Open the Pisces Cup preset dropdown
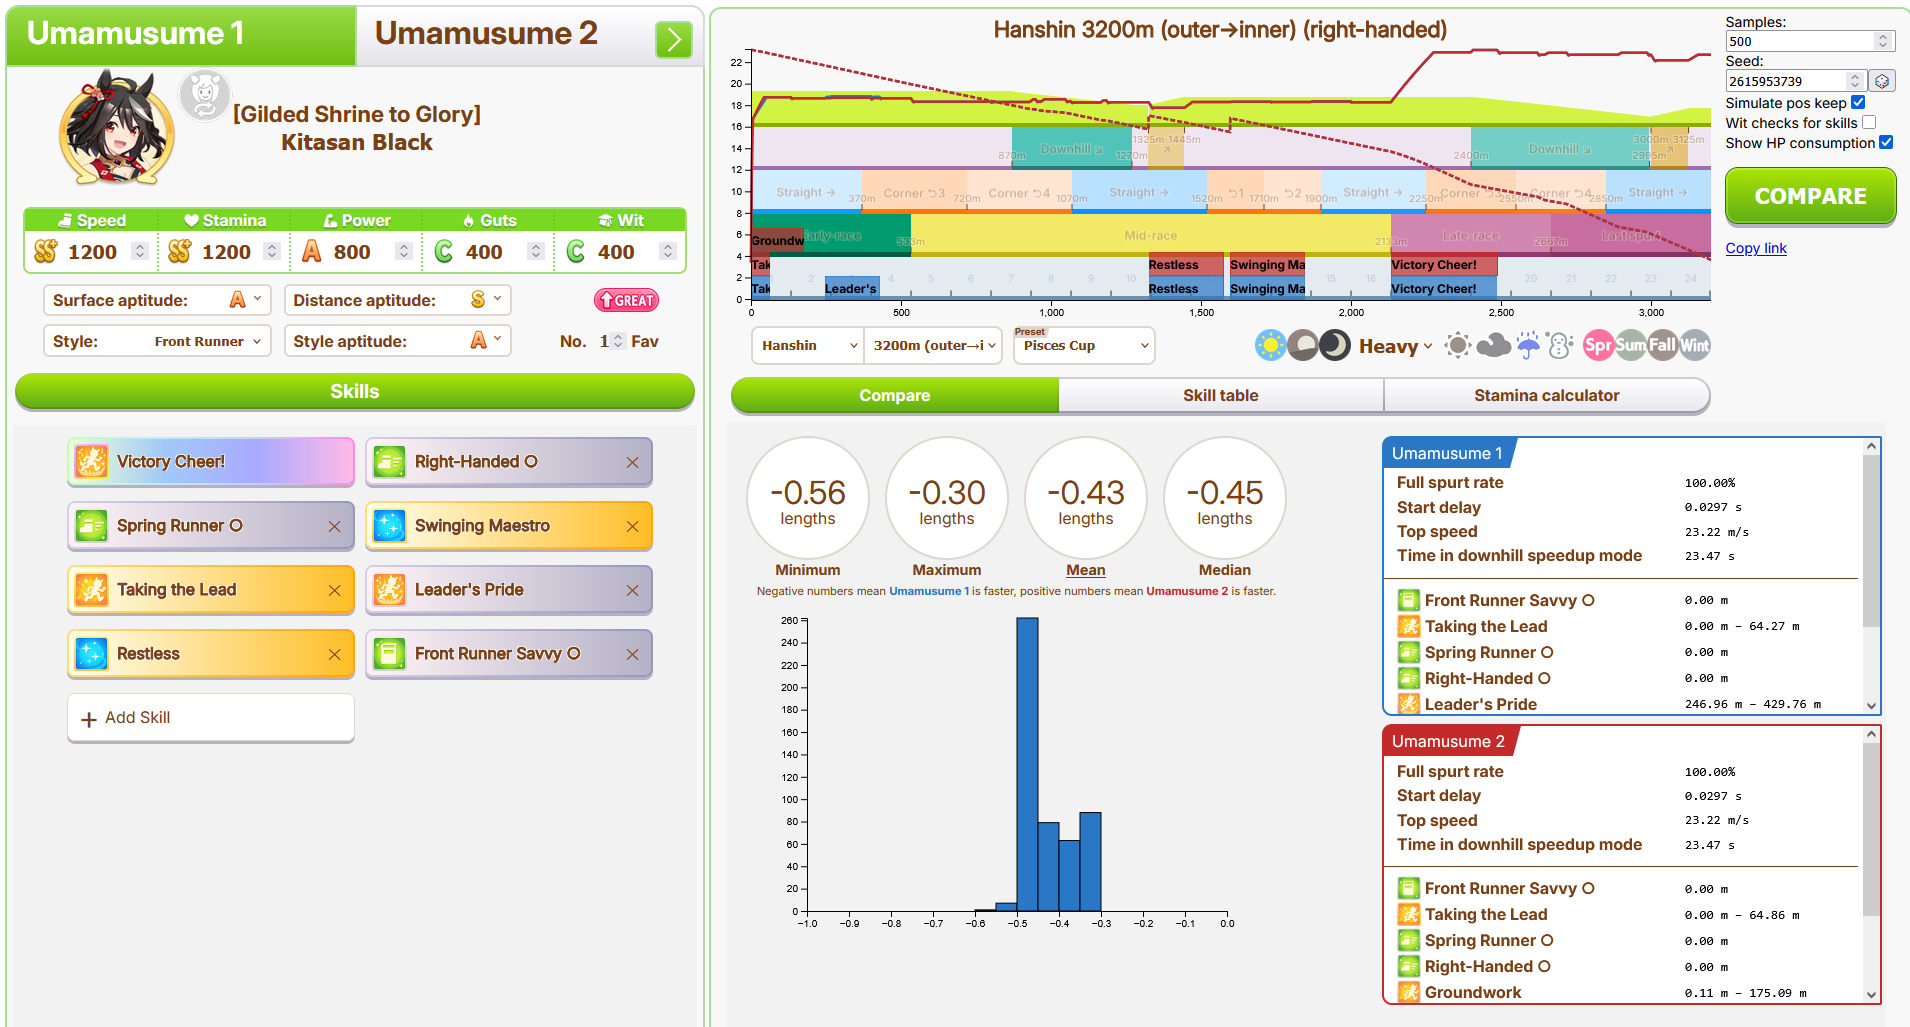Viewport: 1910px width, 1027px height. [x=1084, y=346]
